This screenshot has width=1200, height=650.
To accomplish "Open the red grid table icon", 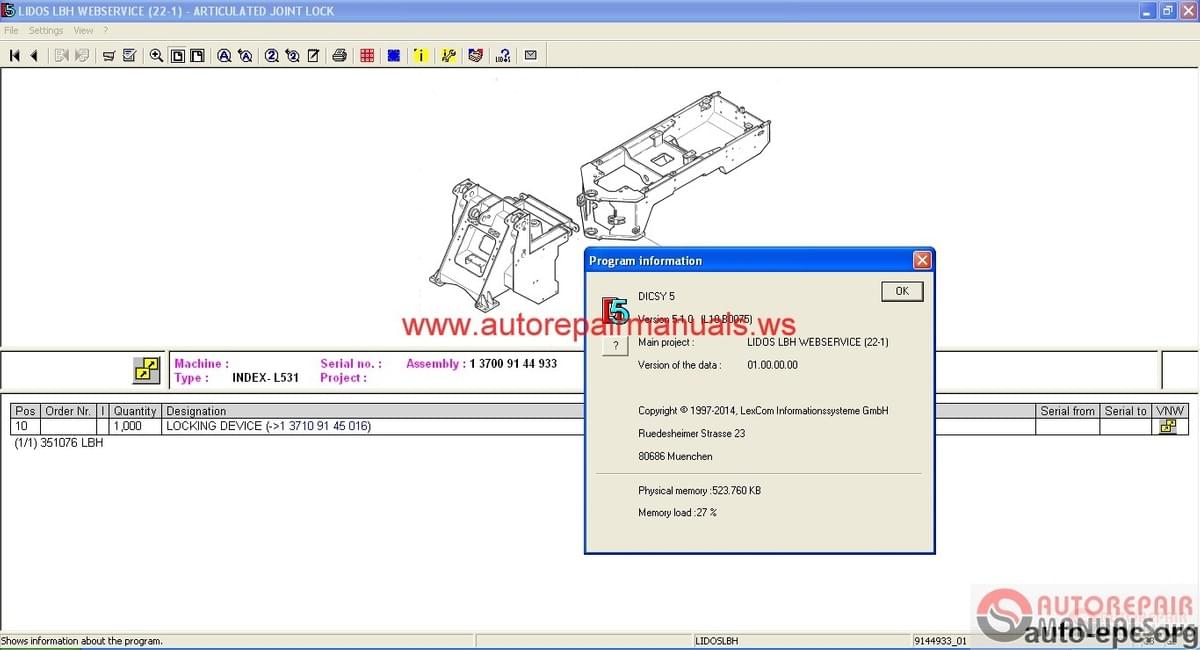I will (x=367, y=56).
